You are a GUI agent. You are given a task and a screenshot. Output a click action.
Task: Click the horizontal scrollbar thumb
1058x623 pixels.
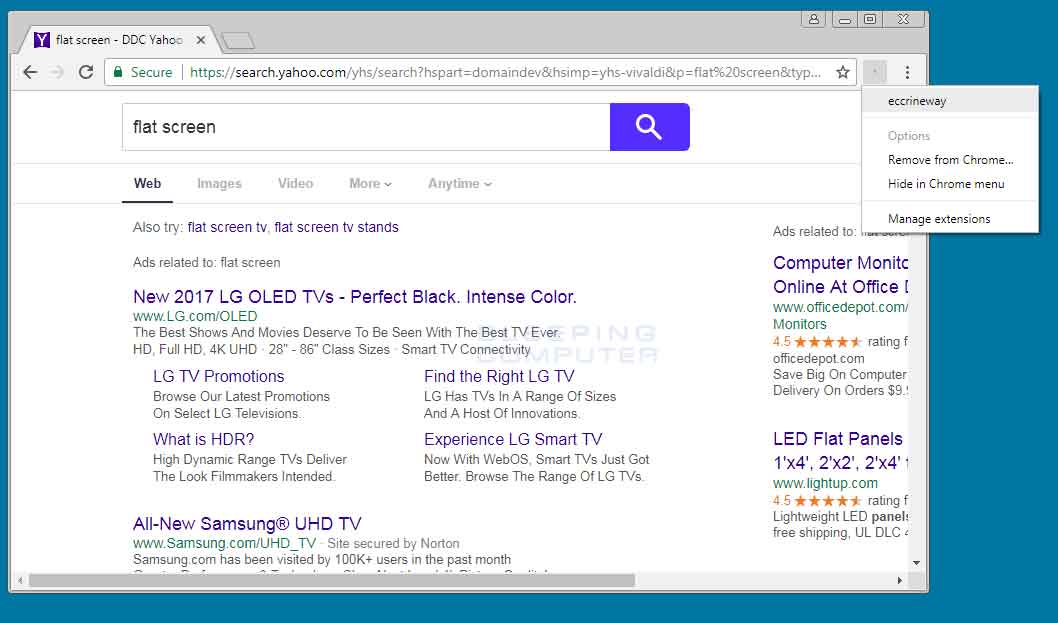click(331, 580)
